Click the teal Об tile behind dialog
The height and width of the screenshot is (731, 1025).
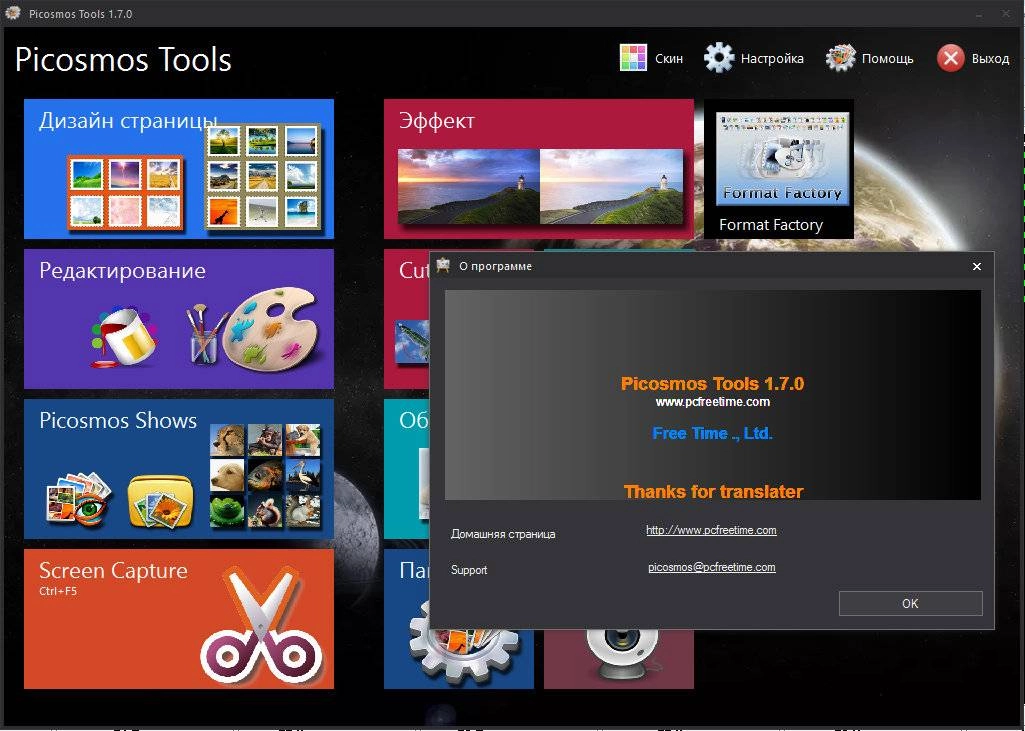point(407,469)
